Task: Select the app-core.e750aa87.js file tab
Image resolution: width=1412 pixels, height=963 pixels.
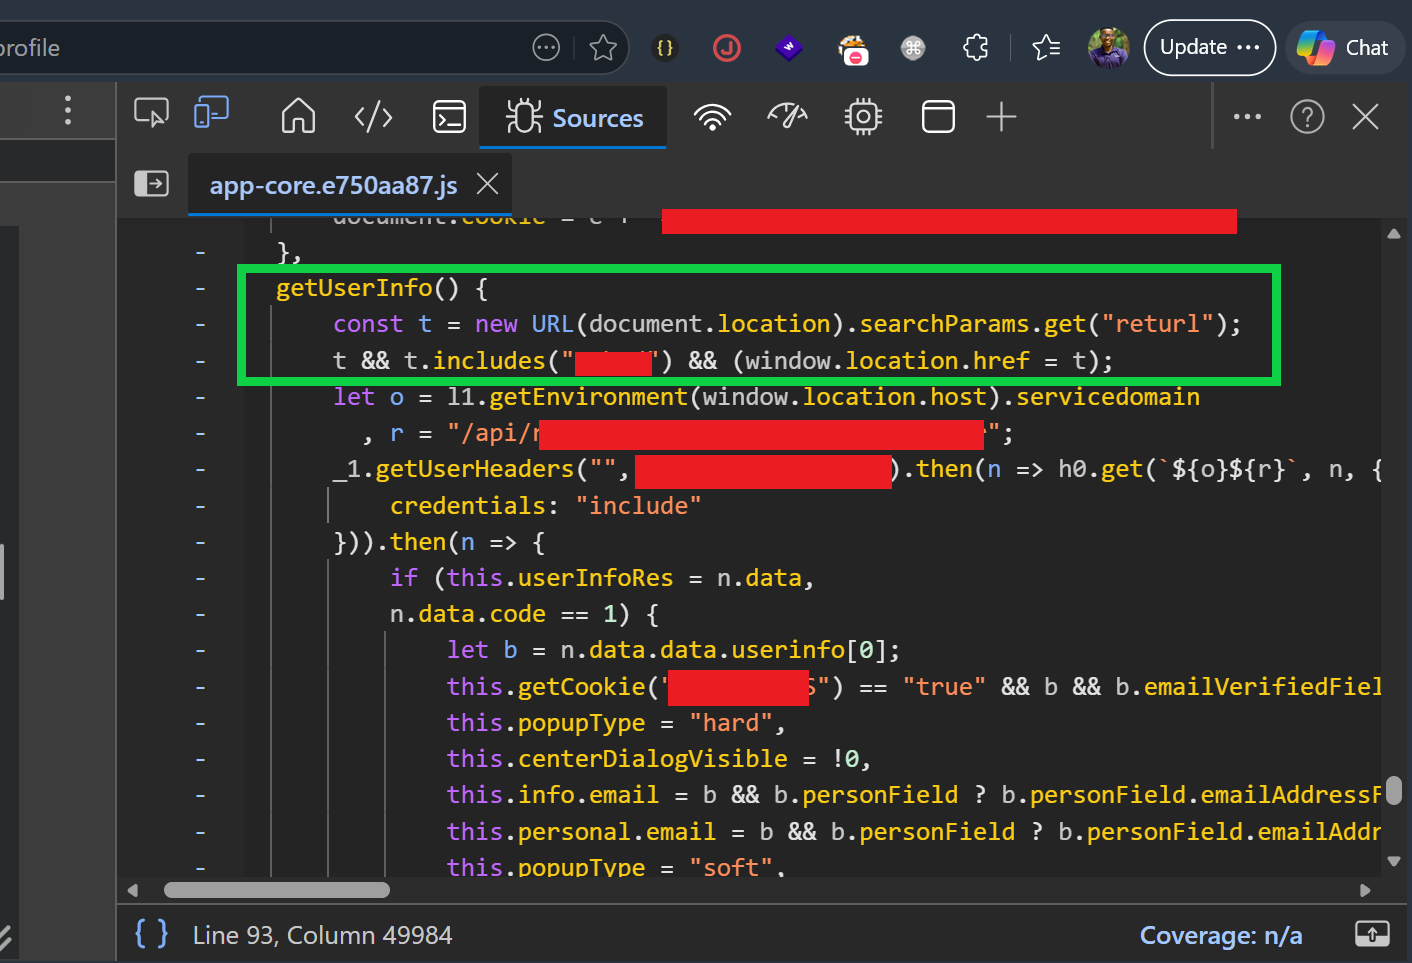Action: pos(333,185)
